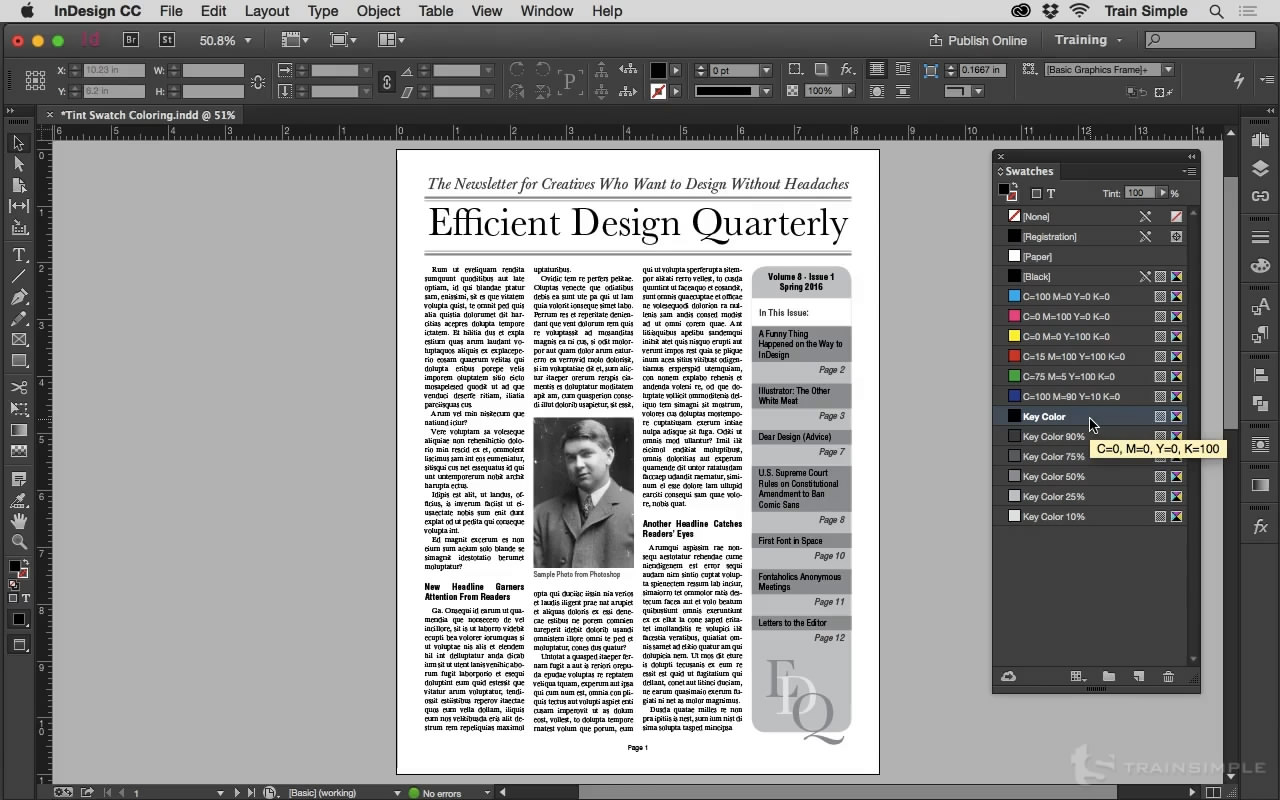Click New Color Group folder icon
Screen dimensions: 1280x800
pyautogui.click(x=1108, y=677)
